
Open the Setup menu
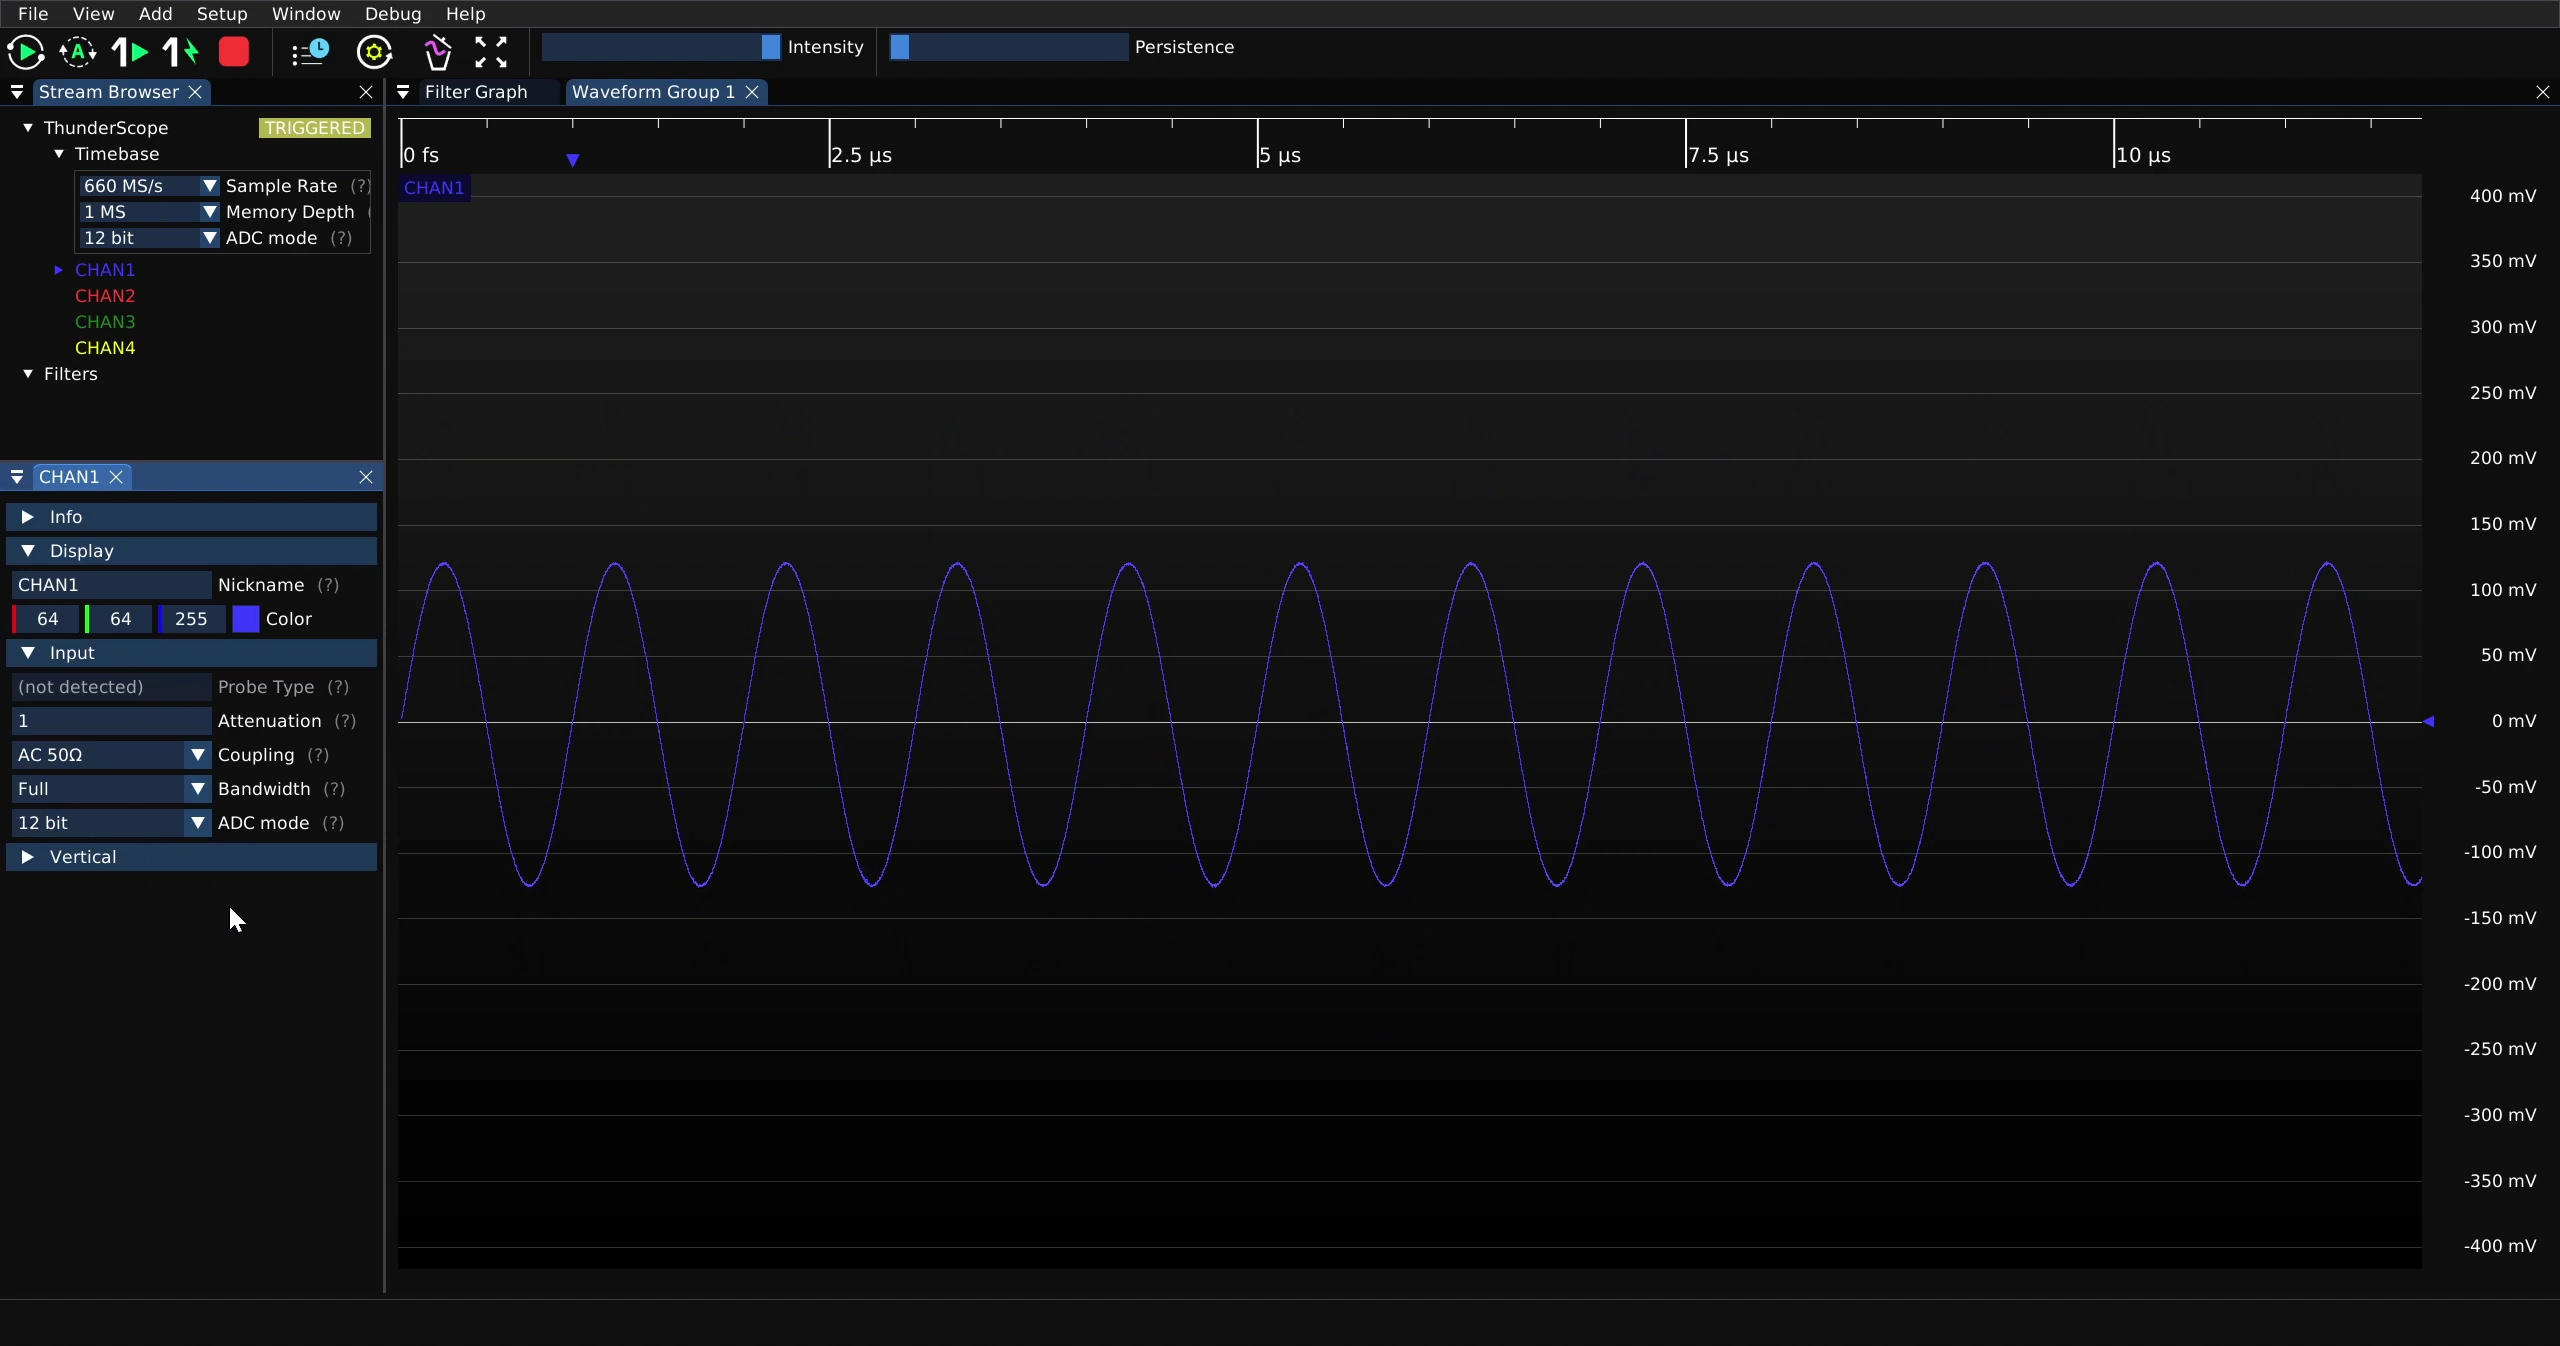(222, 14)
